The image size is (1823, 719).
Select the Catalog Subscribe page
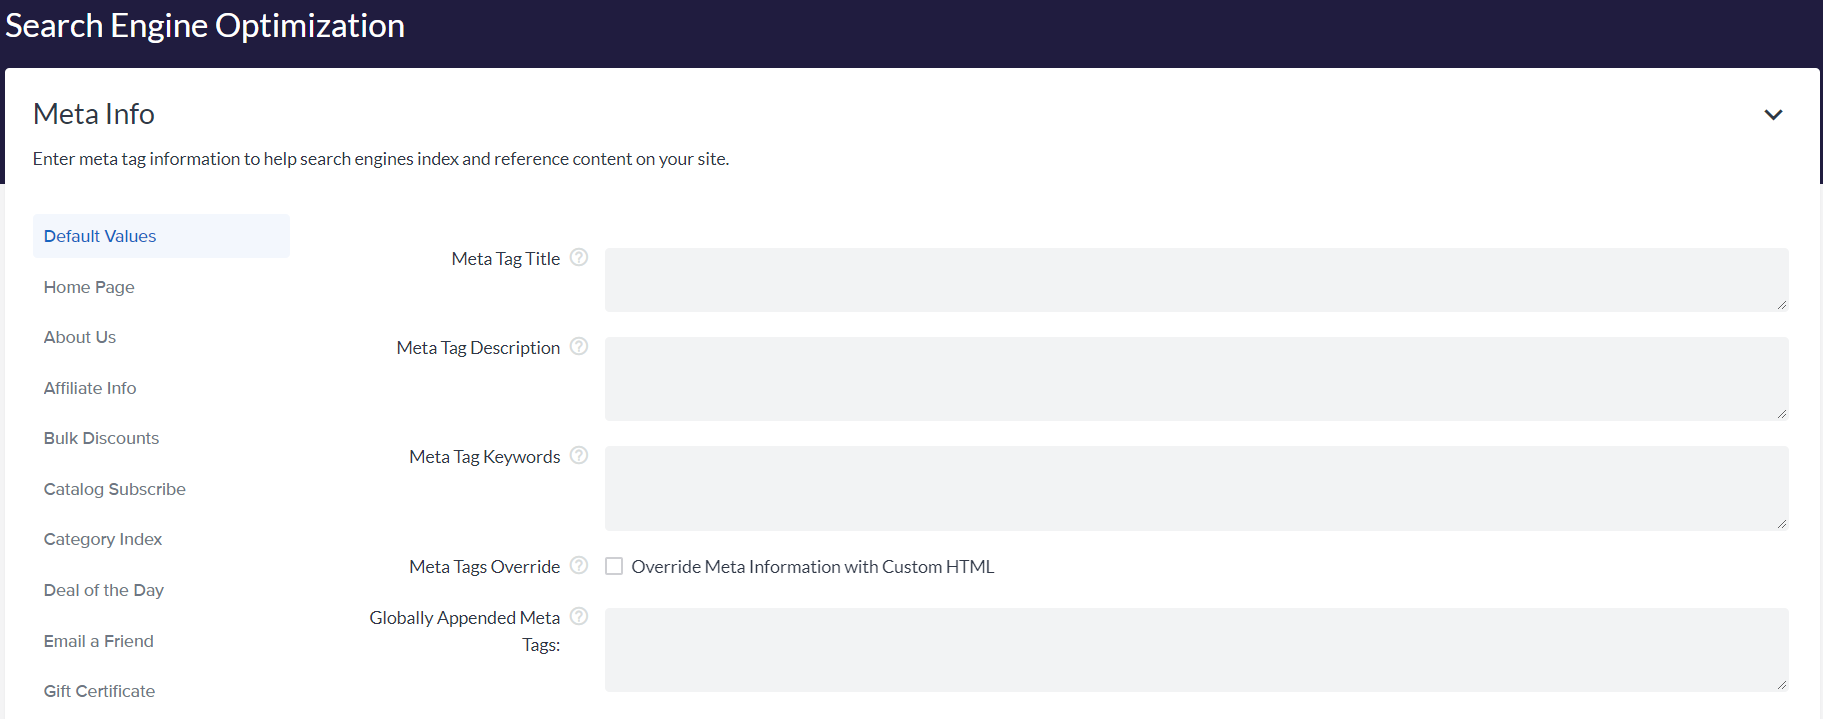click(114, 489)
